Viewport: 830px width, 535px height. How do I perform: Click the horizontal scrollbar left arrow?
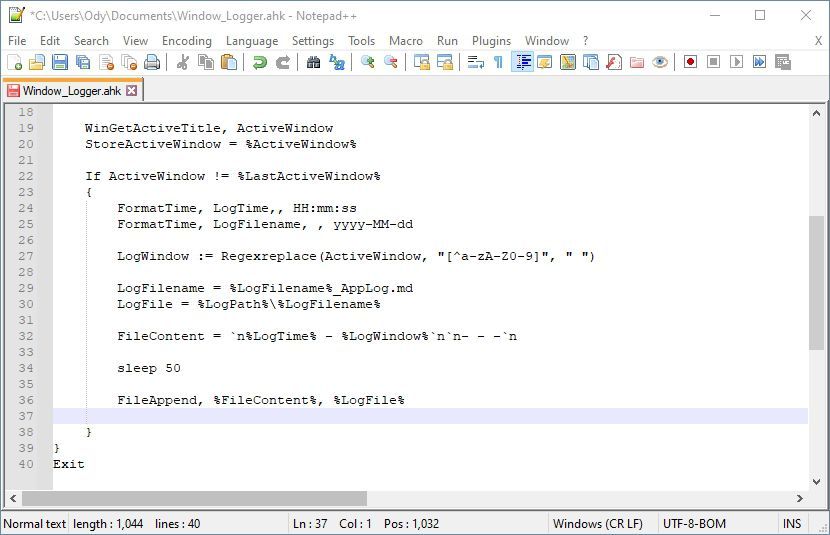13,498
